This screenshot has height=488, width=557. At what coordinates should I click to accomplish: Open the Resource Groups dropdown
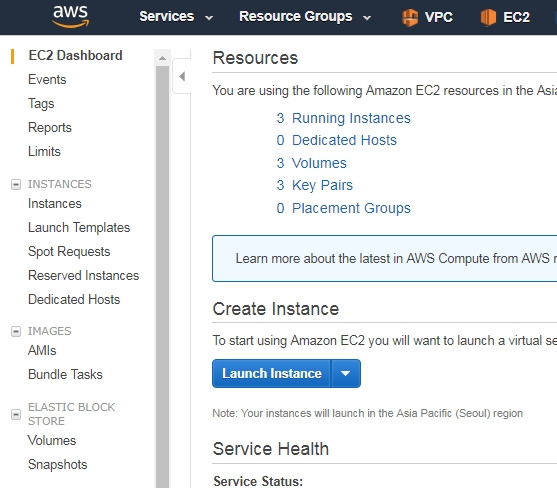305,16
